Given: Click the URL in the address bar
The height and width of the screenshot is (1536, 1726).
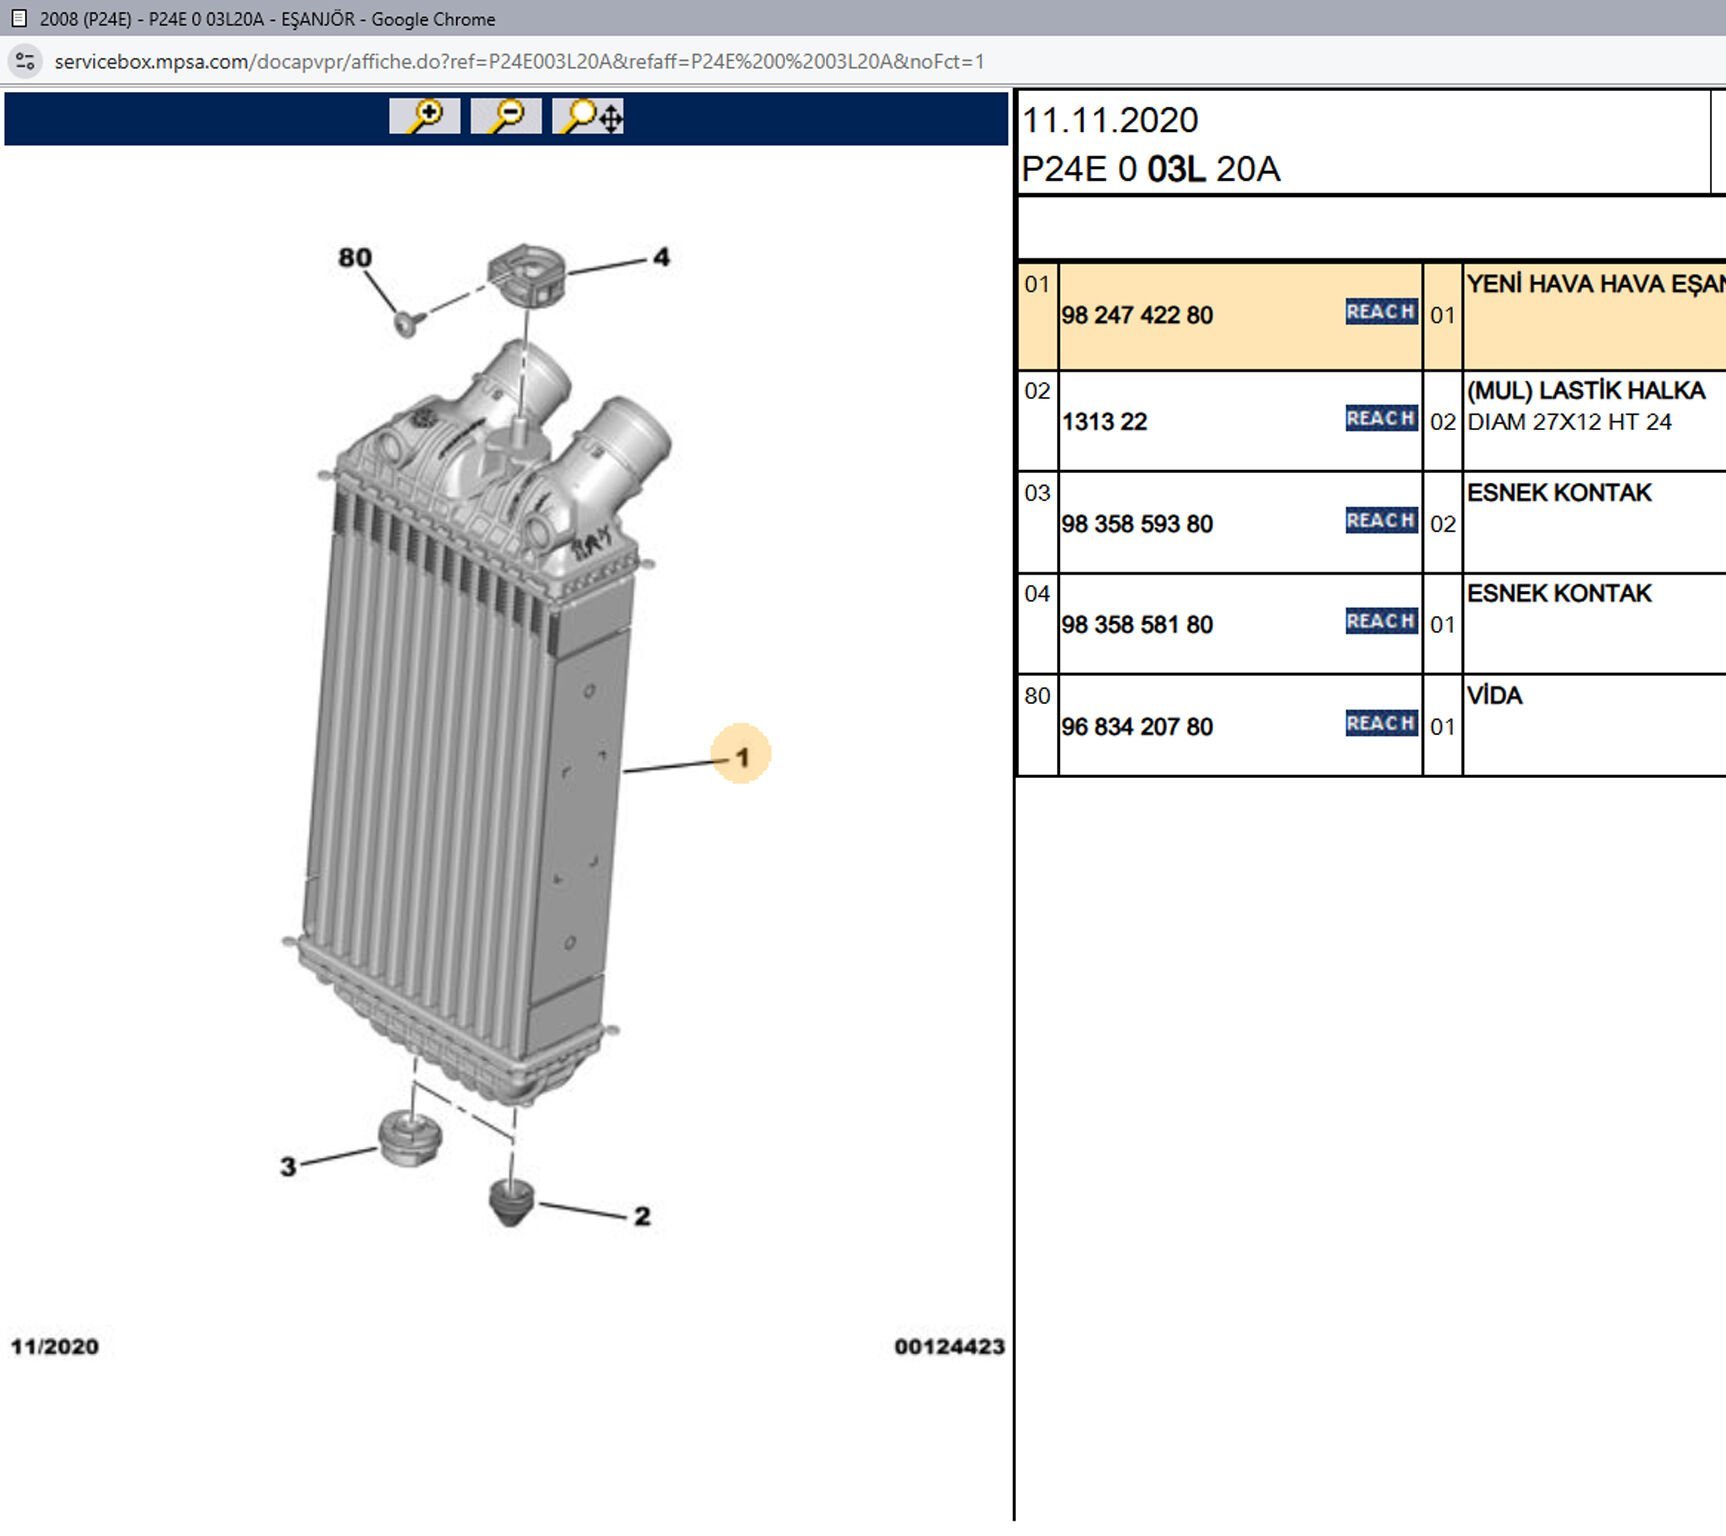Looking at the screenshot, I should pos(519,62).
